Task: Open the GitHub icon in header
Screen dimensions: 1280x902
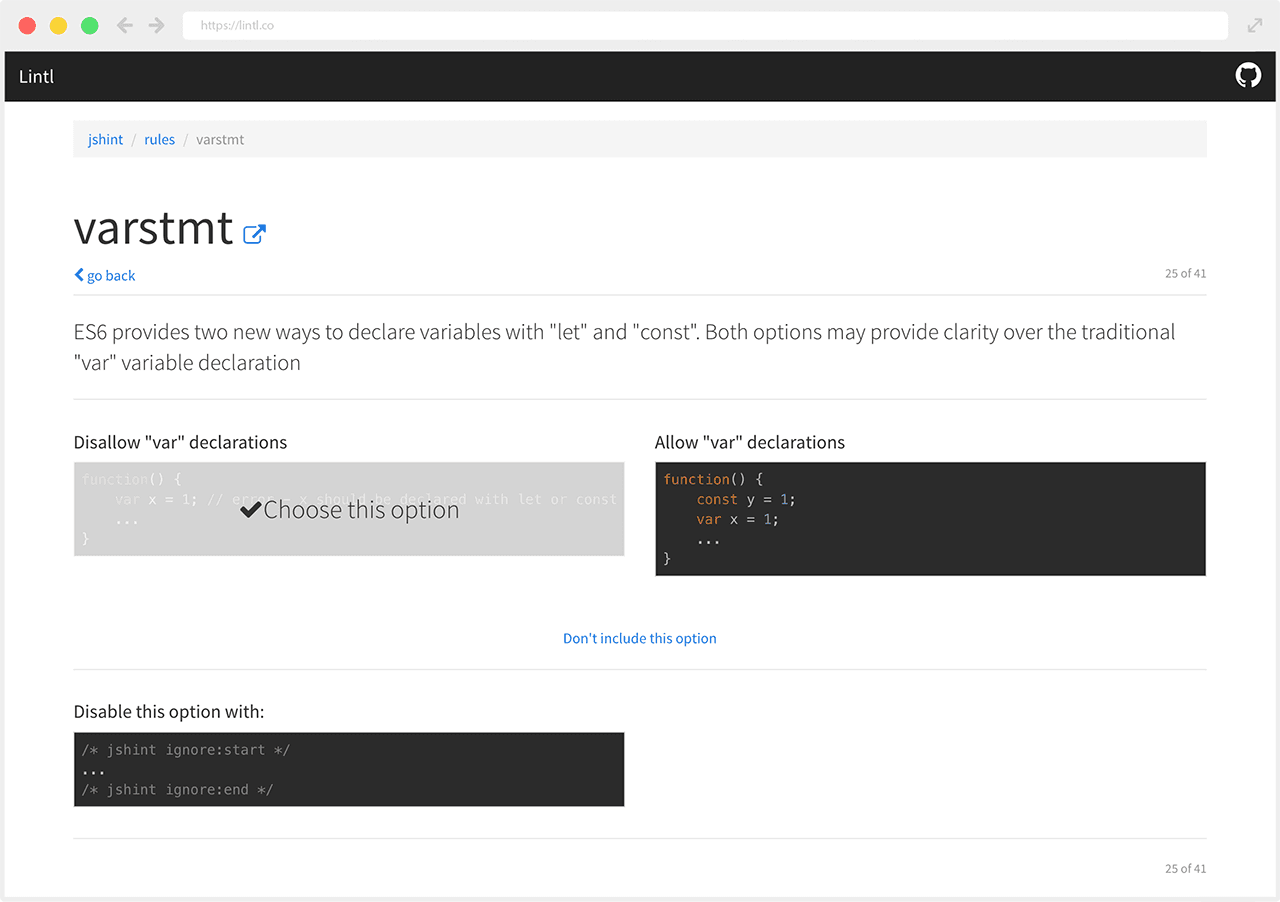Action: (1248, 76)
